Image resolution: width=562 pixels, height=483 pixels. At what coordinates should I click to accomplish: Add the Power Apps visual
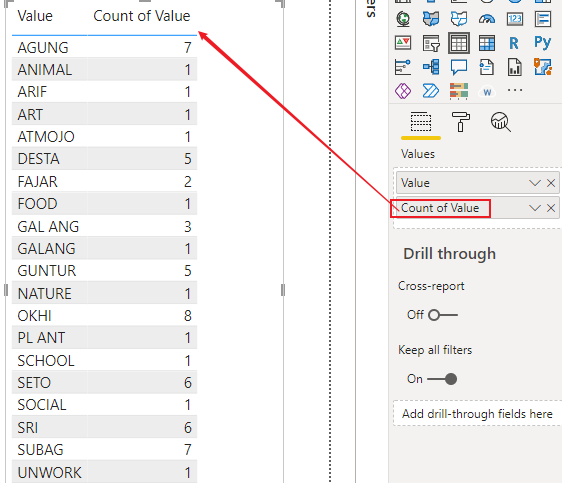click(x=403, y=91)
